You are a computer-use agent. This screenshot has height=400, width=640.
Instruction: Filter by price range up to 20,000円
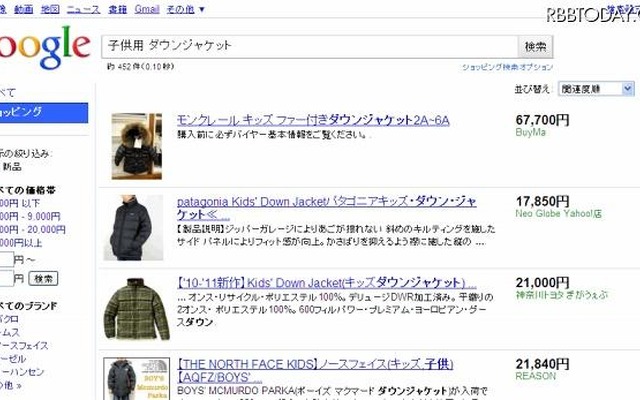(x=33, y=229)
